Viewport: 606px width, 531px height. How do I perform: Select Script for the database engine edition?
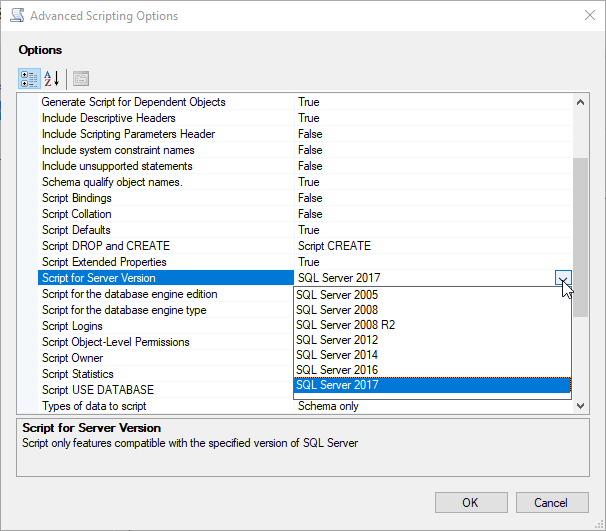[x=166, y=294]
